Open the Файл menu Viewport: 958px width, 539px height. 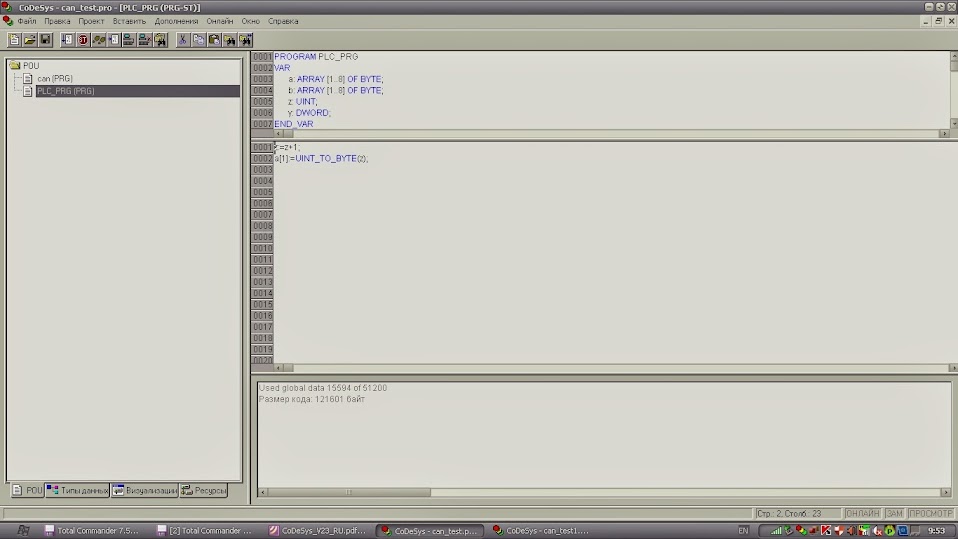(x=27, y=21)
